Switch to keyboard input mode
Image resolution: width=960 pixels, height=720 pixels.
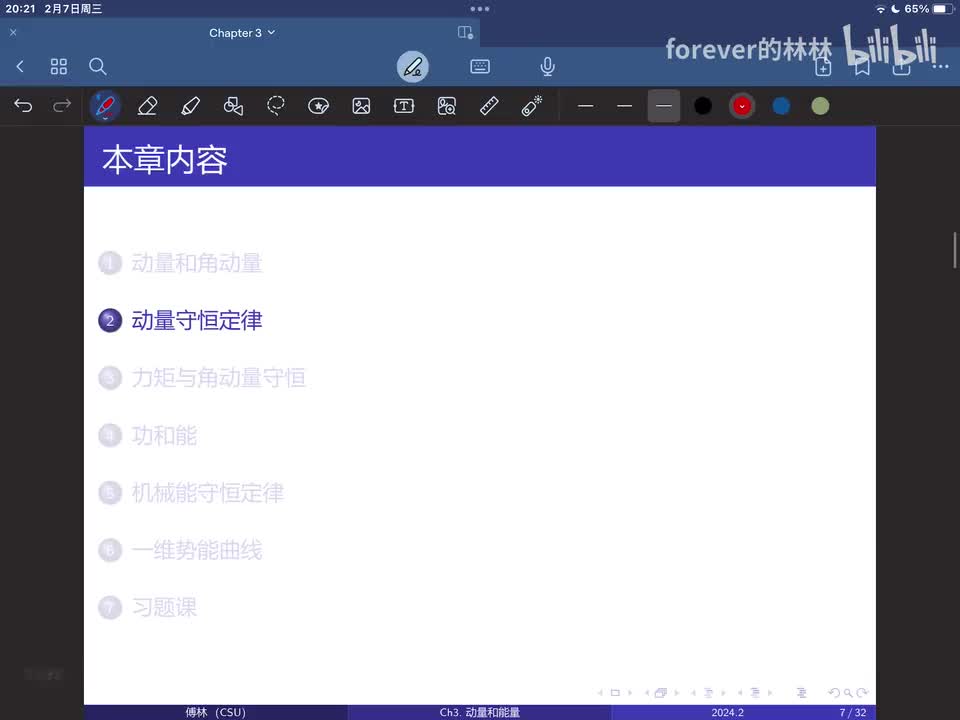(480, 66)
